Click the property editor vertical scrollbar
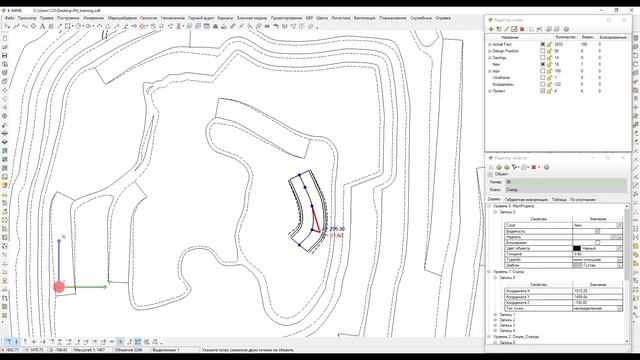Screen dimensions: 640x360 click(x=627, y=273)
